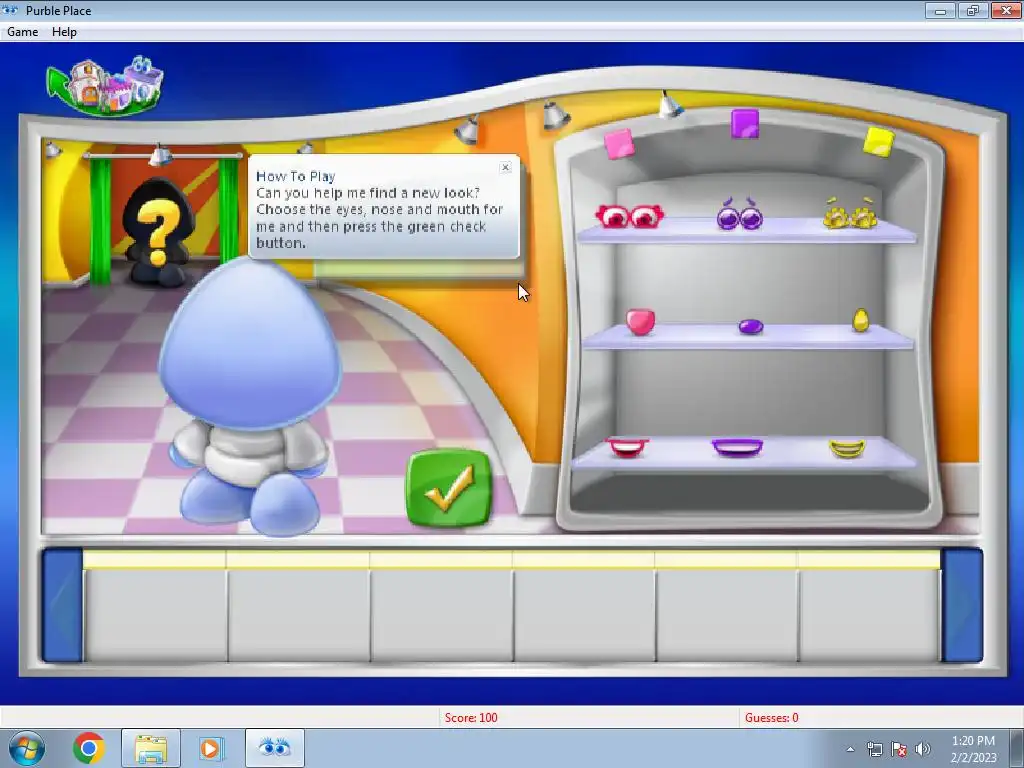Click the right blue guess-history arrow panel
The height and width of the screenshot is (768, 1024).
point(962,605)
